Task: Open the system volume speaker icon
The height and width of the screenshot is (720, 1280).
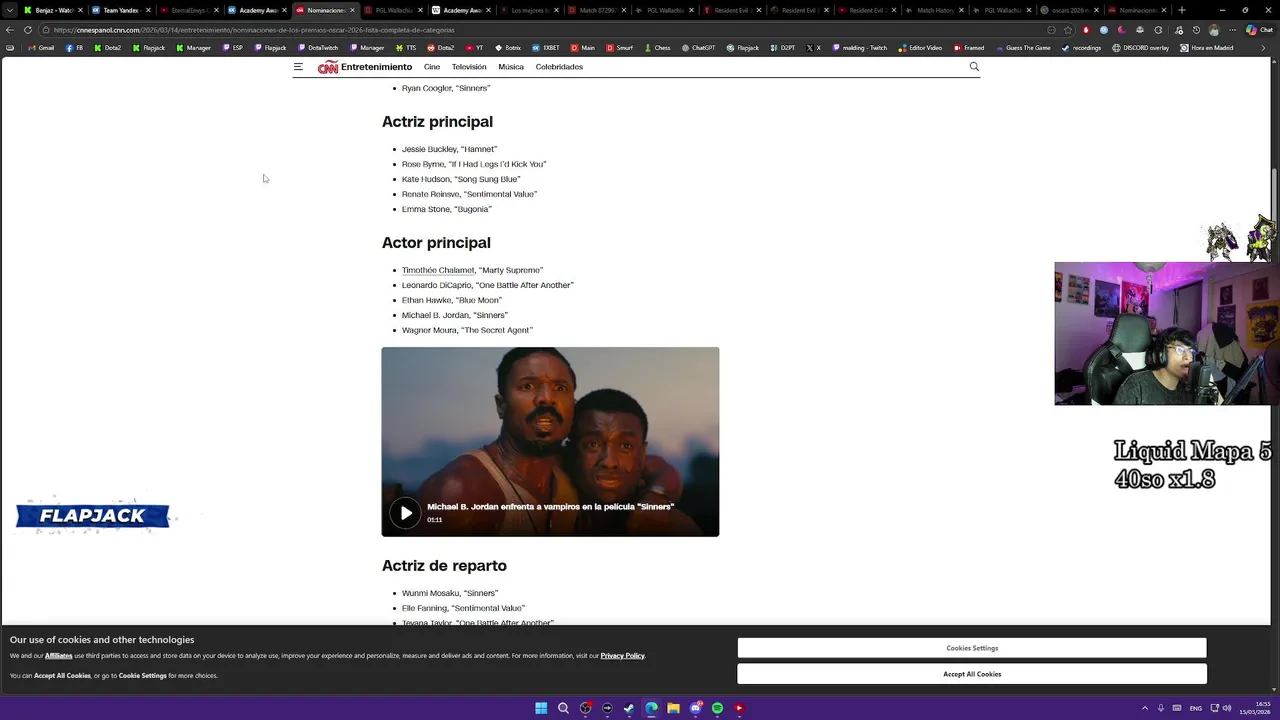Action: point(1227,708)
